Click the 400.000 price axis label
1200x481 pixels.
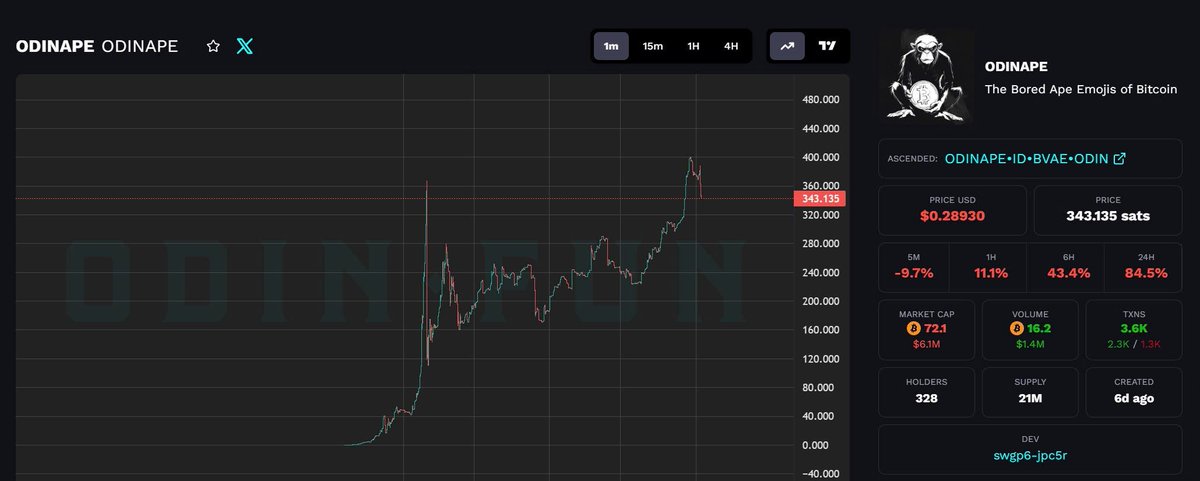point(823,158)
